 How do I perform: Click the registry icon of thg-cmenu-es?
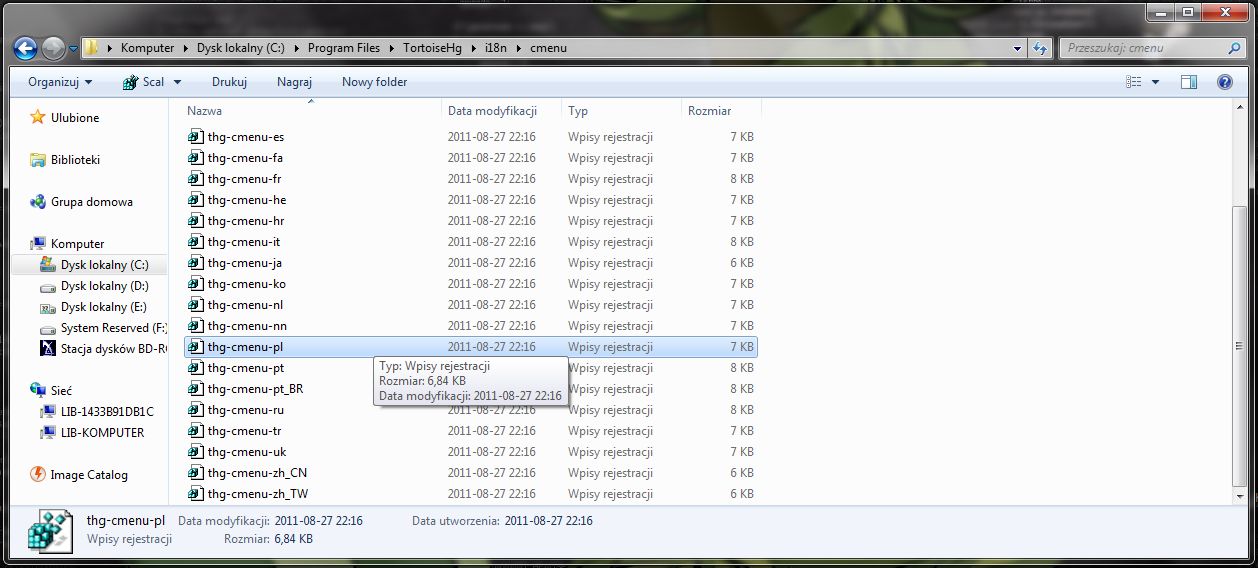click(x=195, y=137)
